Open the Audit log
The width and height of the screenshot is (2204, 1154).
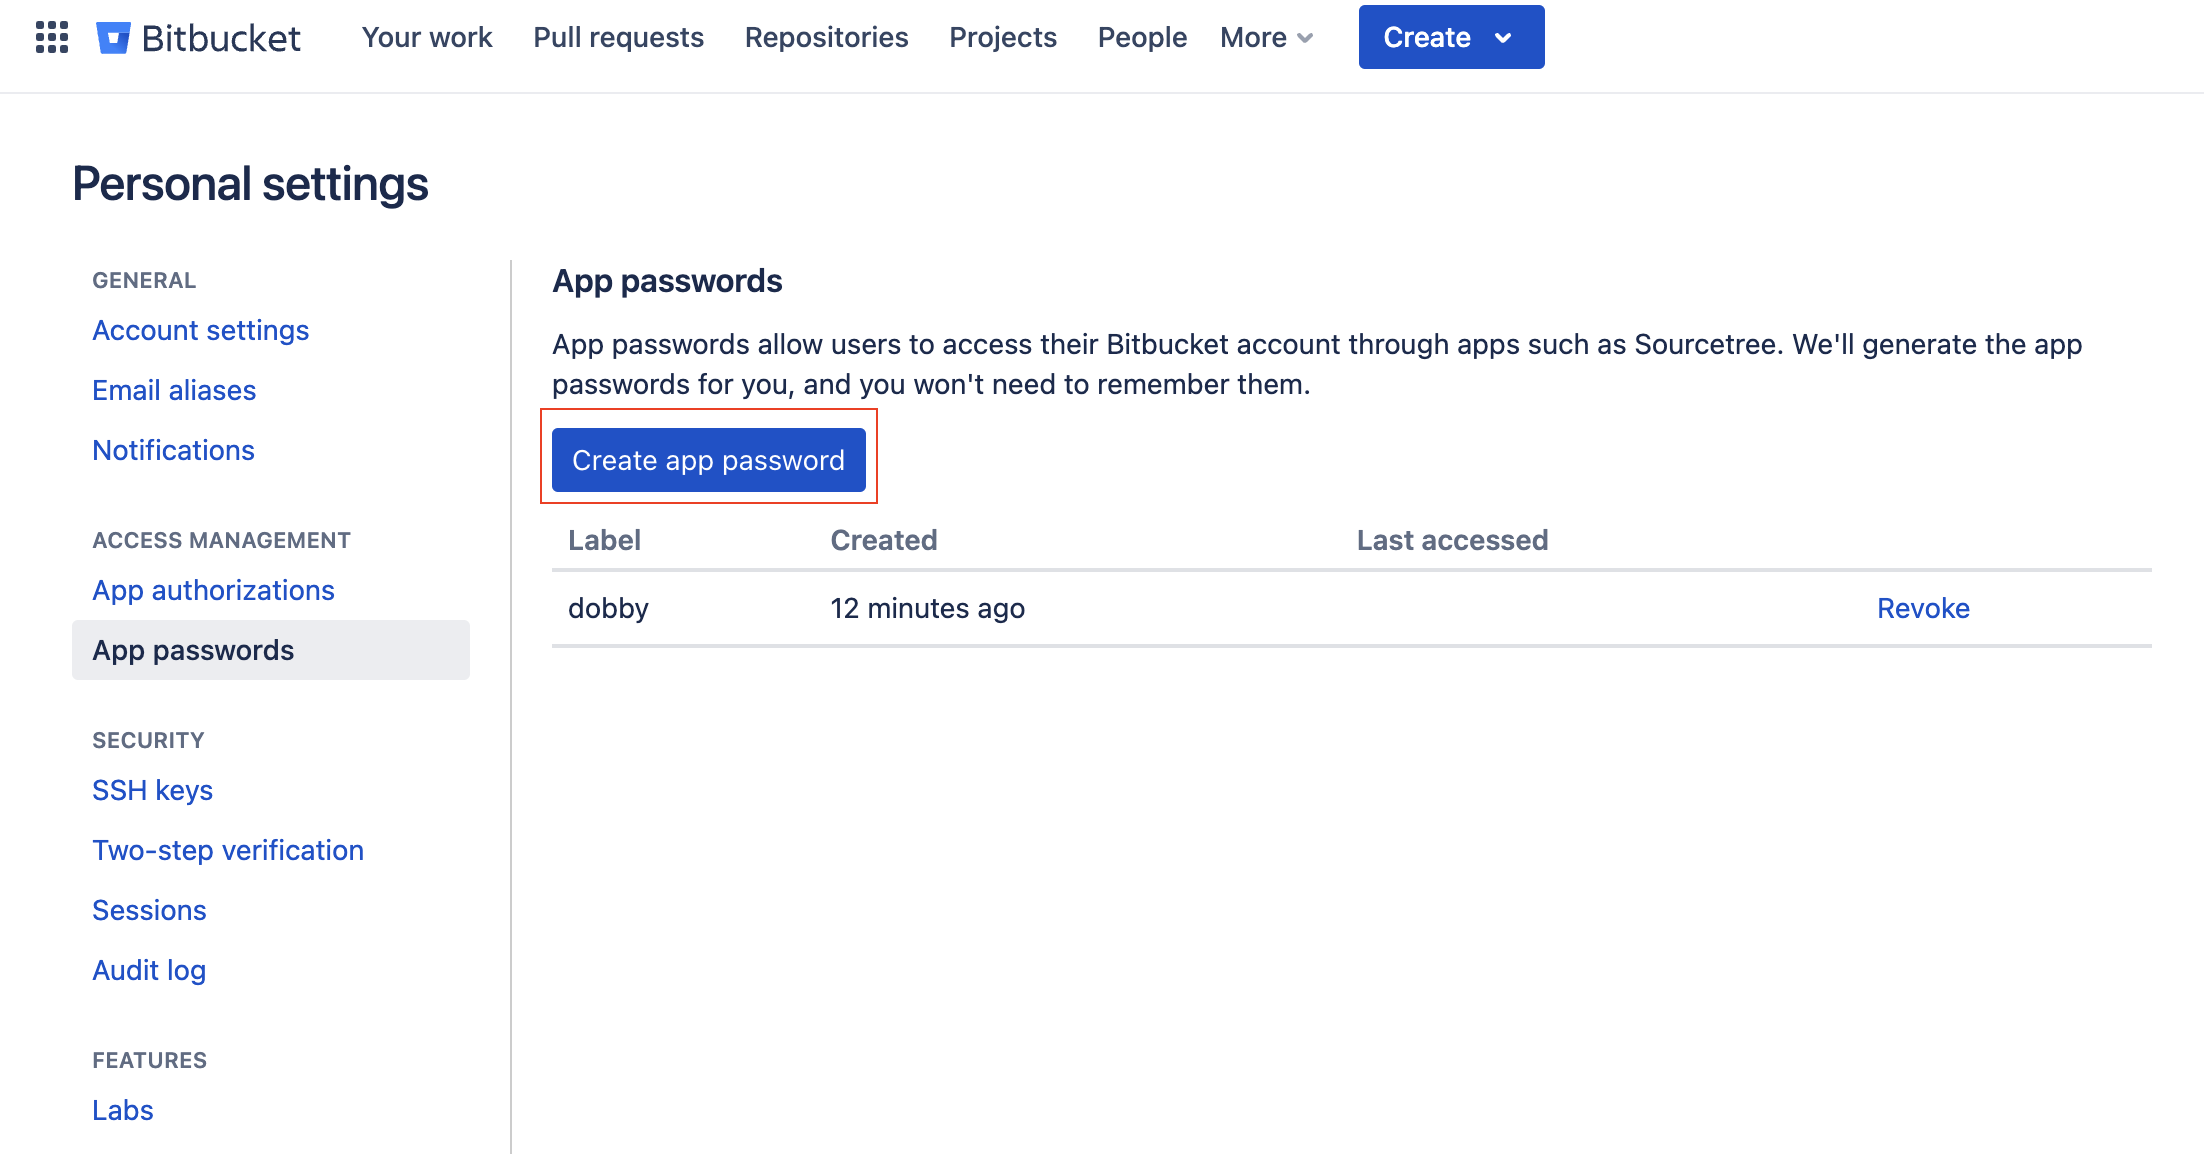point(148,970)
